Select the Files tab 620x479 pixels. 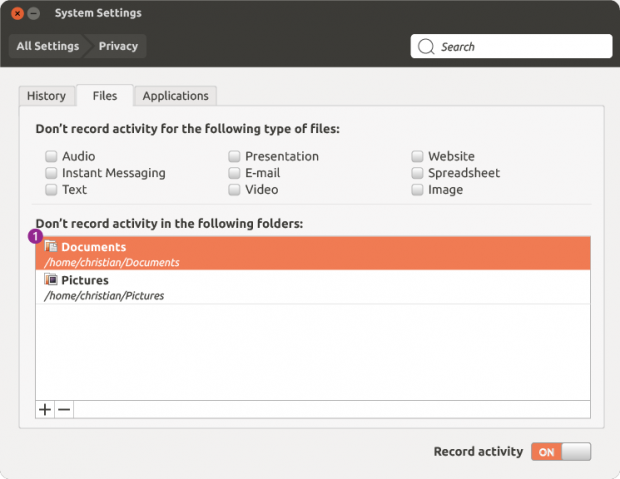pyautogui.click(x=105, y=95)
